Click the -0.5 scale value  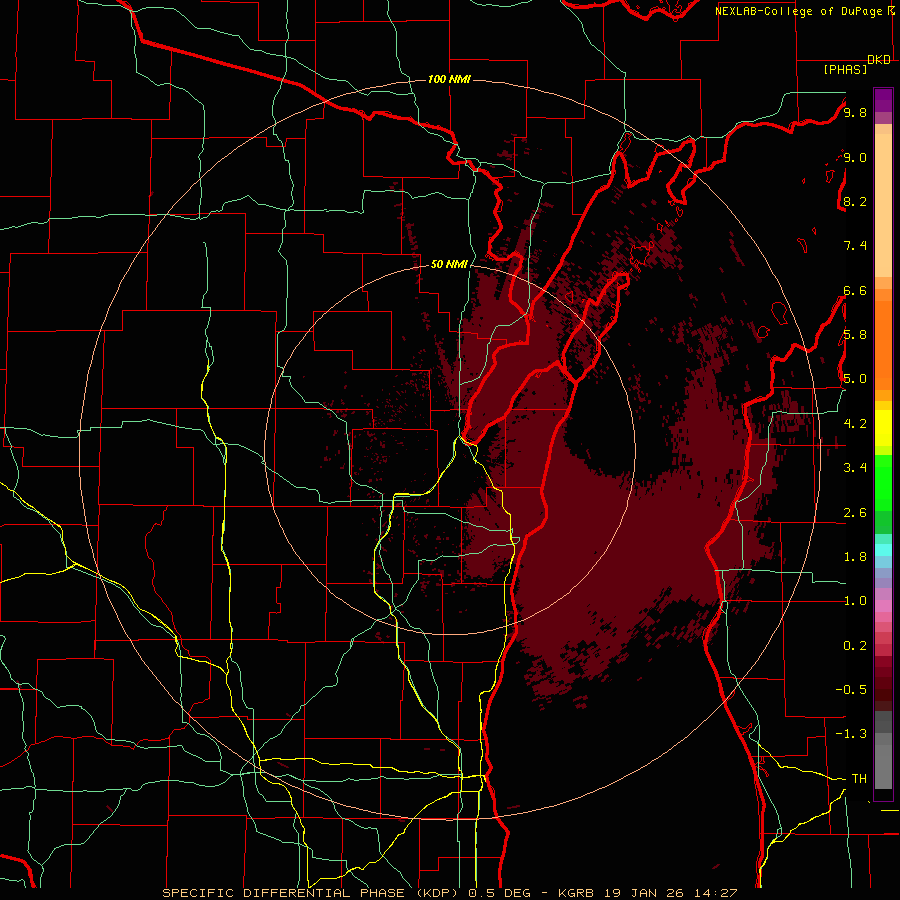(851, 690)
